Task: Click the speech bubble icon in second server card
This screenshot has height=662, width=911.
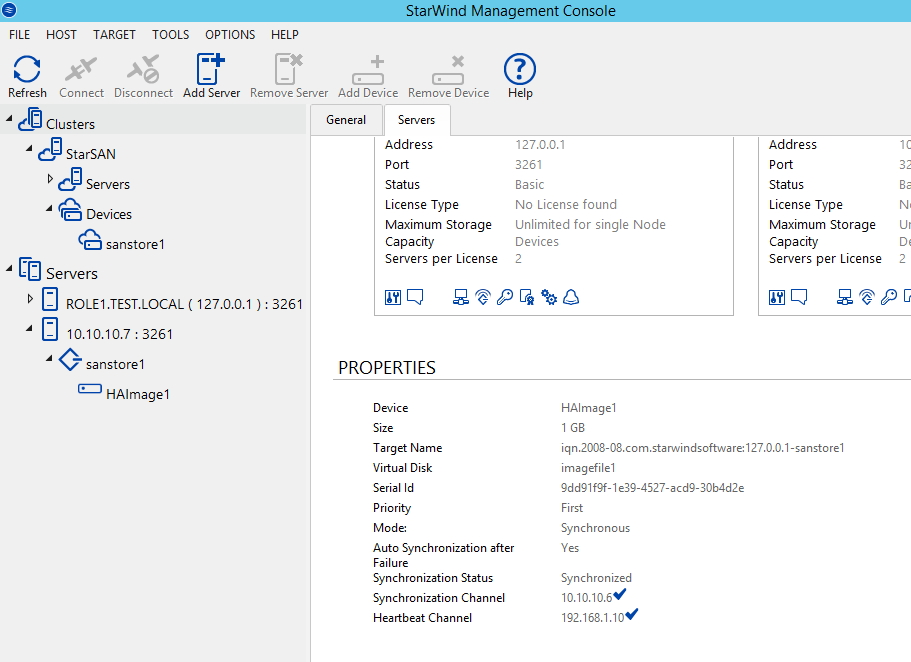Action: 799,298
